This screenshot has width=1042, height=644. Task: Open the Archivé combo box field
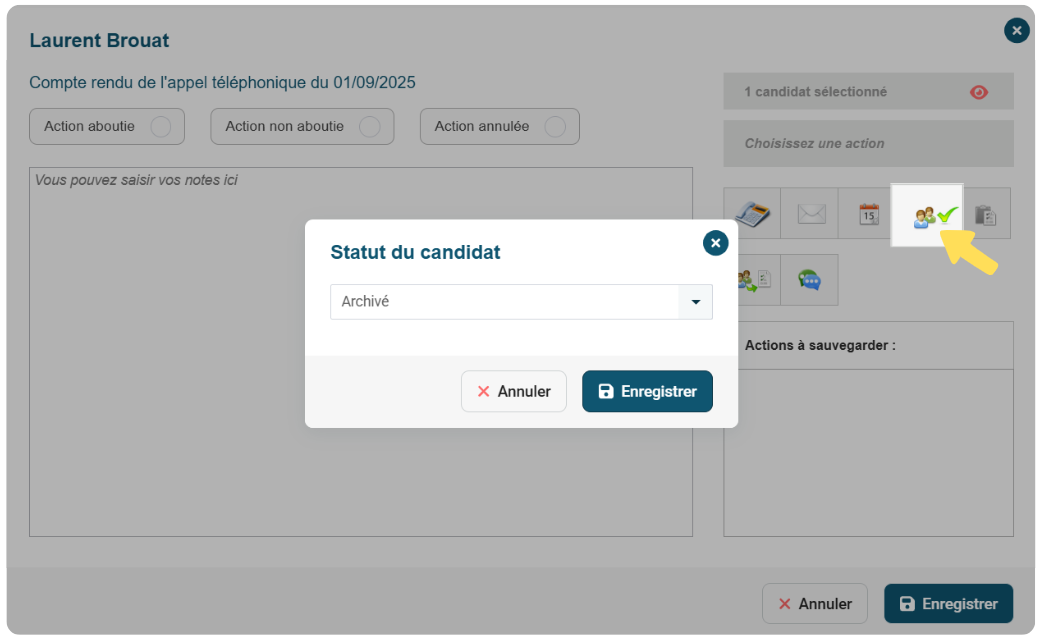pyautogui.click(x=522, y=302)
